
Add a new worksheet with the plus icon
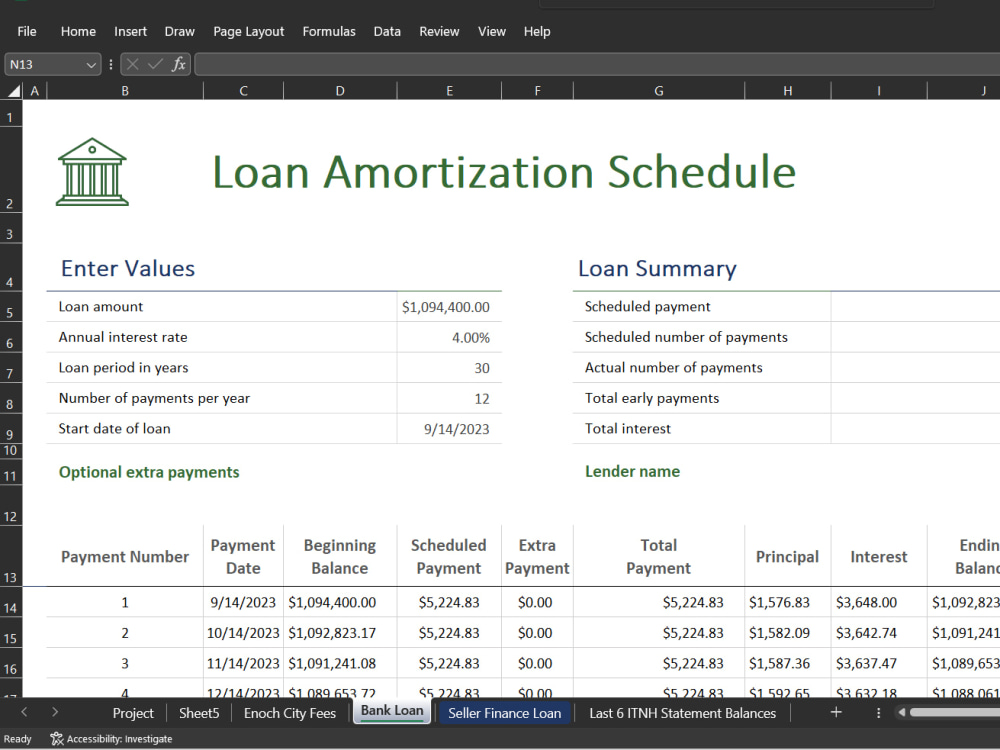pos(836,713)
